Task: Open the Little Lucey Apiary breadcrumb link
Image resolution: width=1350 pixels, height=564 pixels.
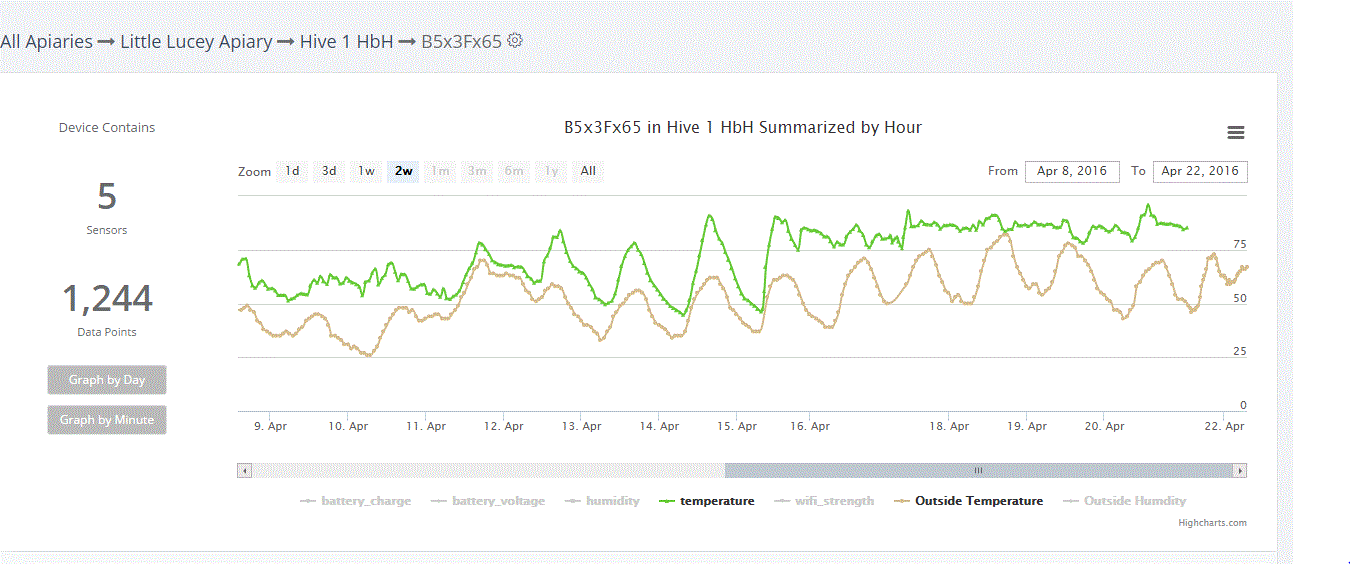Action: click(196, 42)
